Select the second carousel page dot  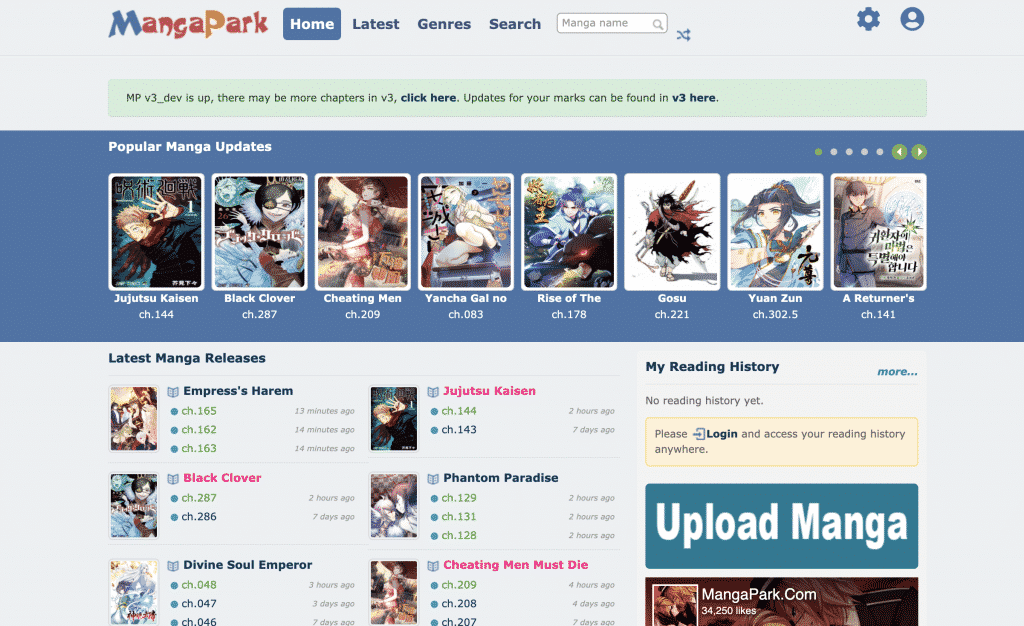tap(834, 152)
